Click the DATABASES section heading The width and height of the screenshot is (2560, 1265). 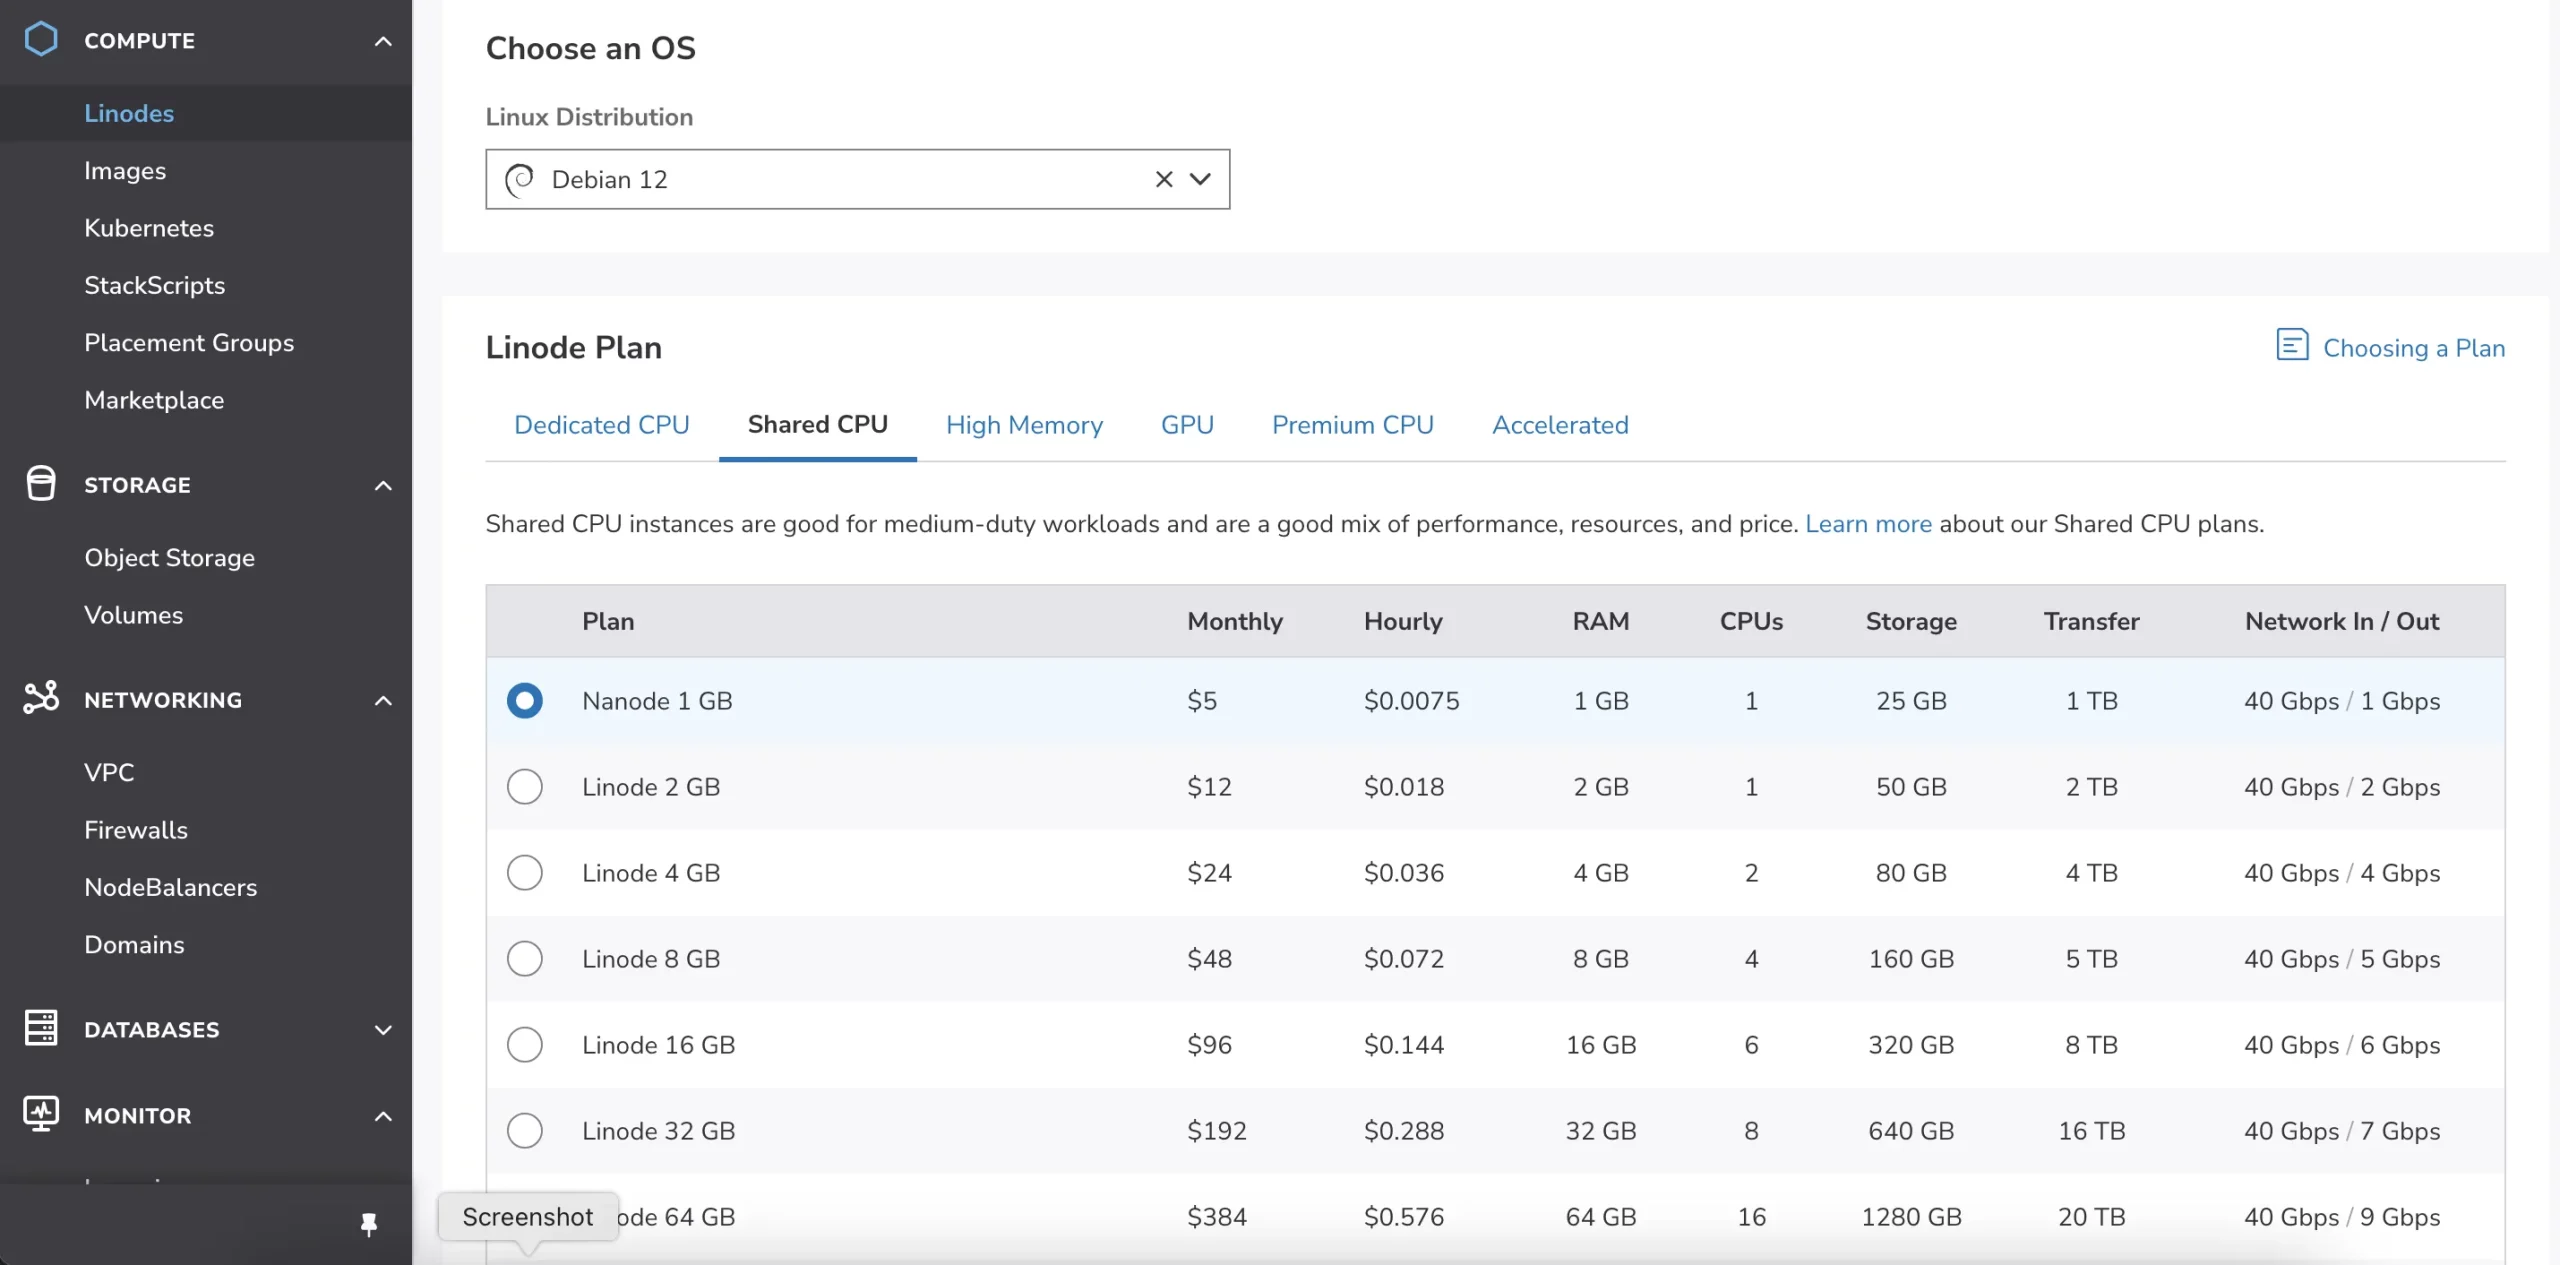151,1030
